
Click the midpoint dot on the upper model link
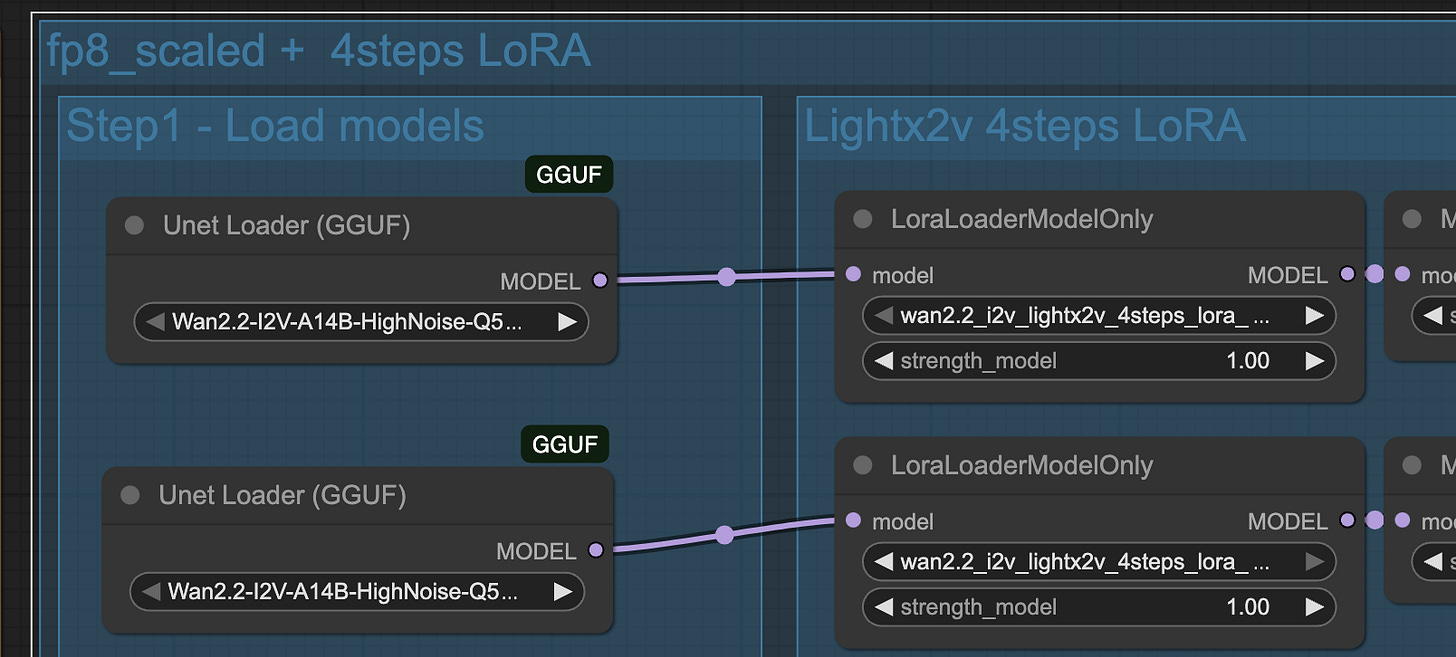727,277
